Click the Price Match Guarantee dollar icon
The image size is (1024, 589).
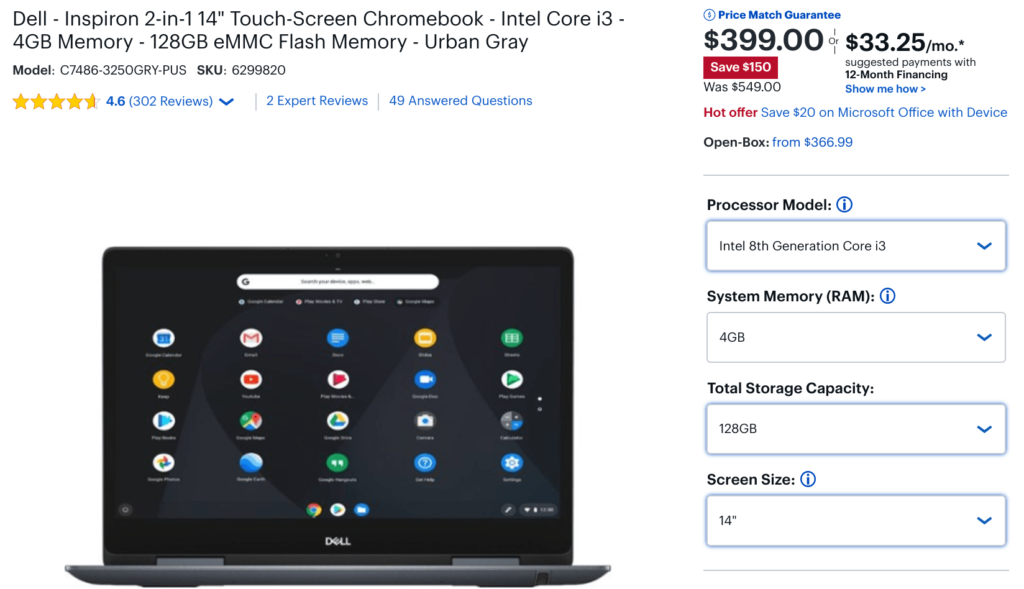(x=709, y=15)
